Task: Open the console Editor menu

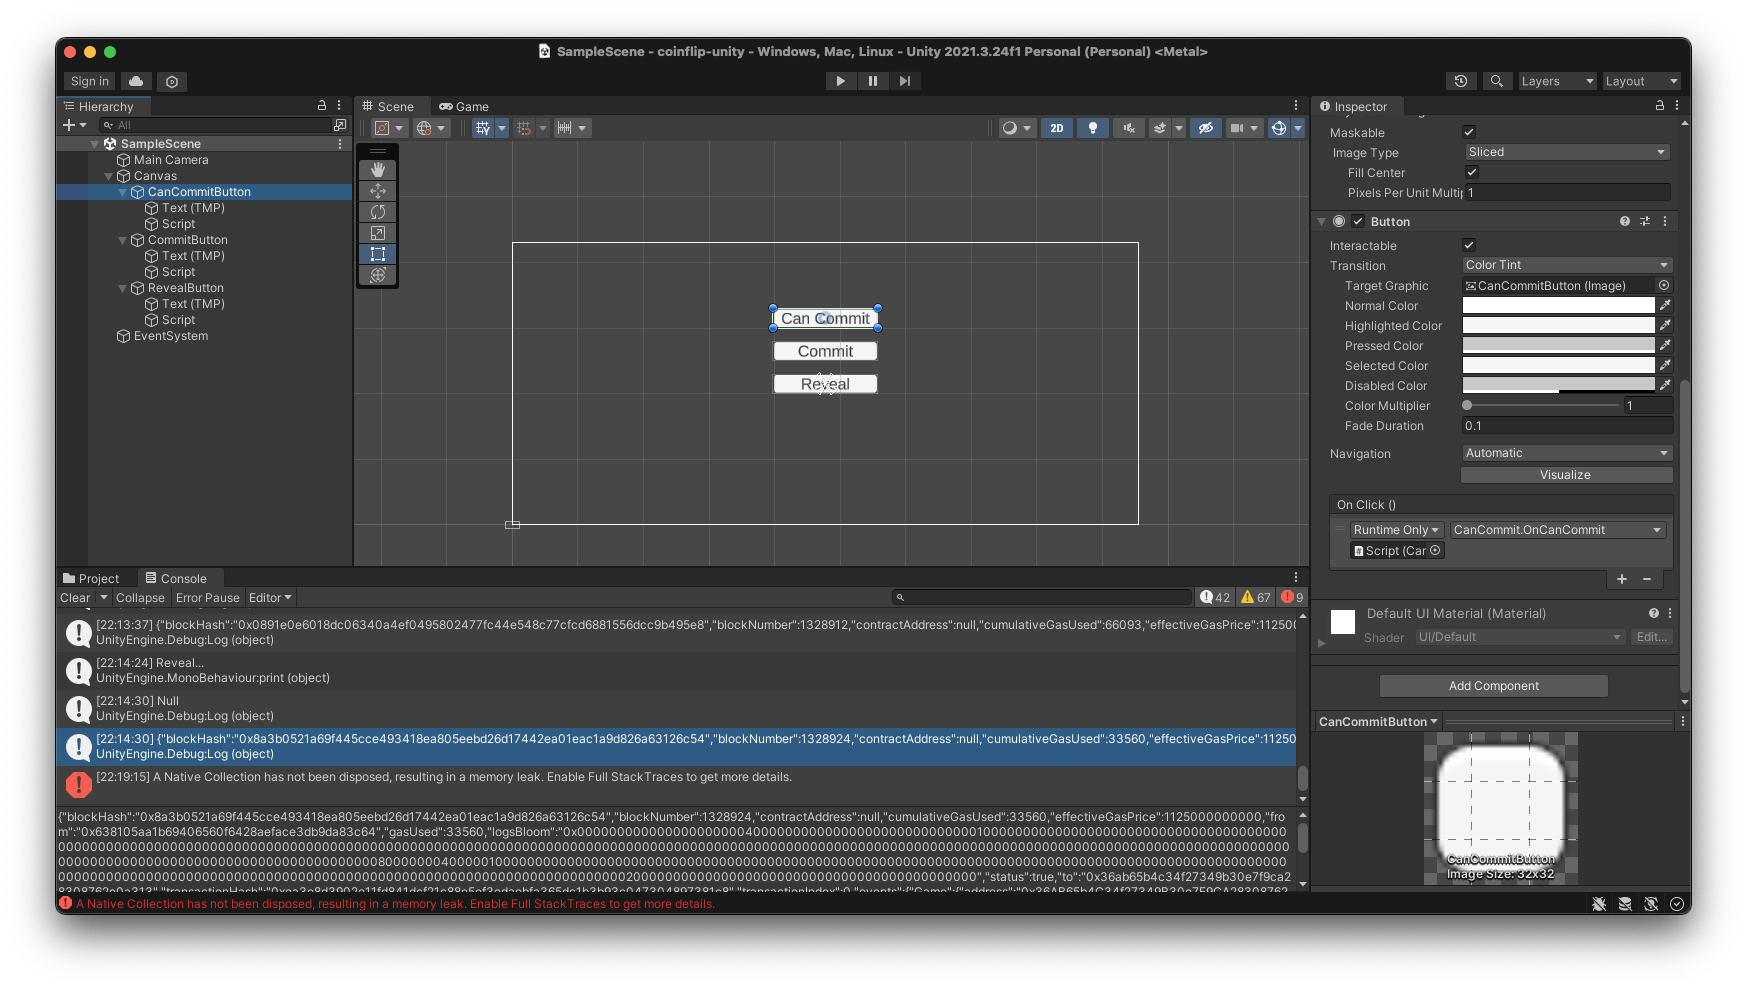Action: tap(270, 597)
